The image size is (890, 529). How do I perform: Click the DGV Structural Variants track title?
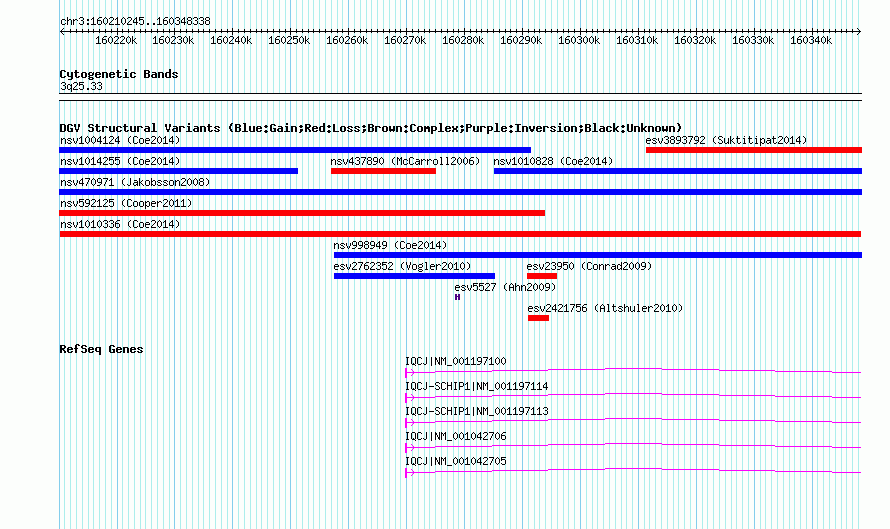[371, 128]
